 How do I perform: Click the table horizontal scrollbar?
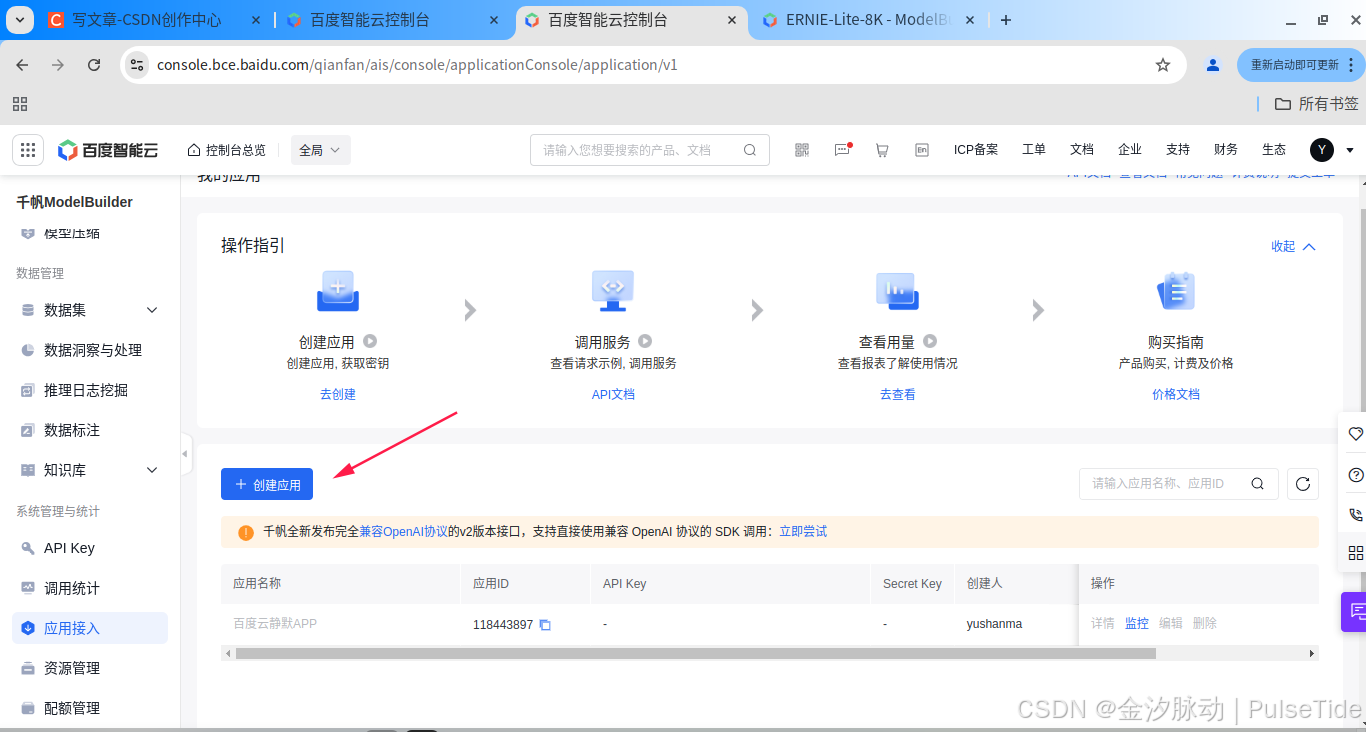tap(695, 653)
